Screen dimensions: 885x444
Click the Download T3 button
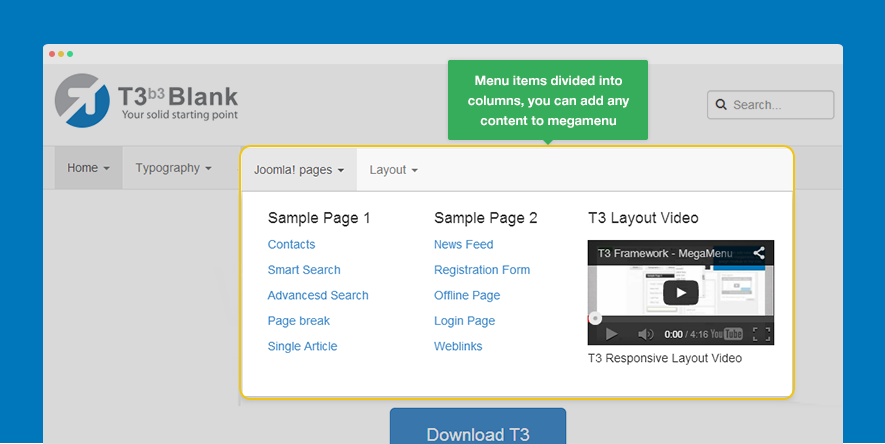[x=477, y=433]
